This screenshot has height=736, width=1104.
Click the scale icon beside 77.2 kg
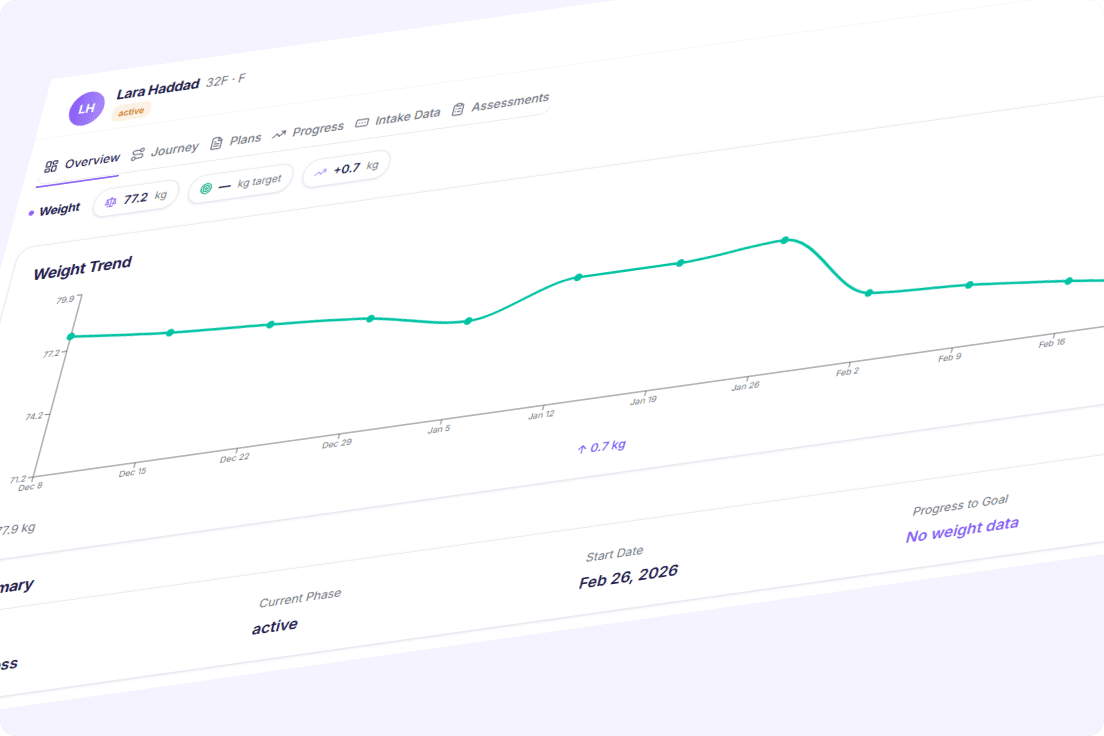coord(111,201)
